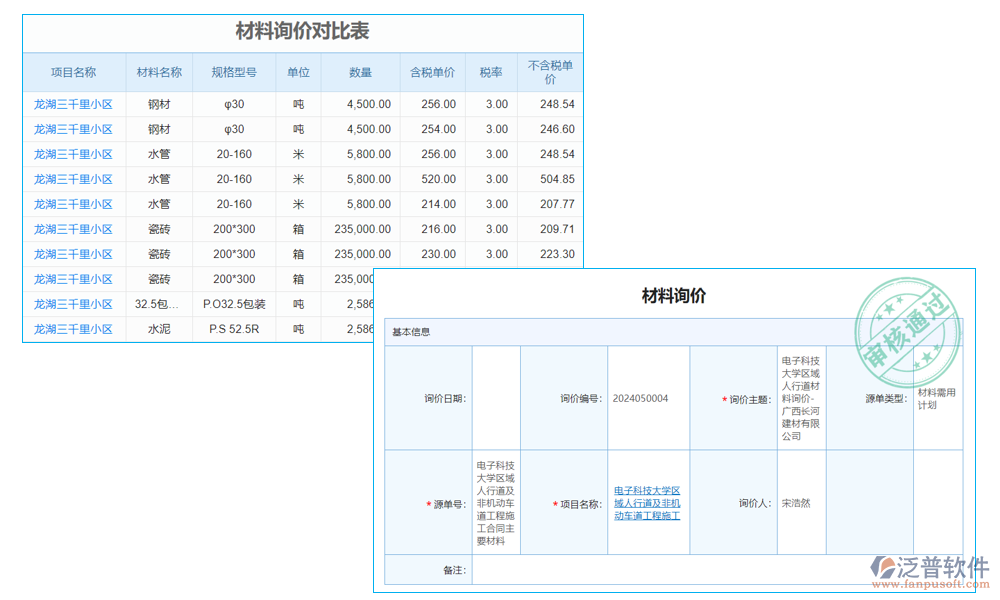Select the 钢材 row with φ30 specification
The height and width of the screenshot is (600, 1000).
click(x=158, y=104)
